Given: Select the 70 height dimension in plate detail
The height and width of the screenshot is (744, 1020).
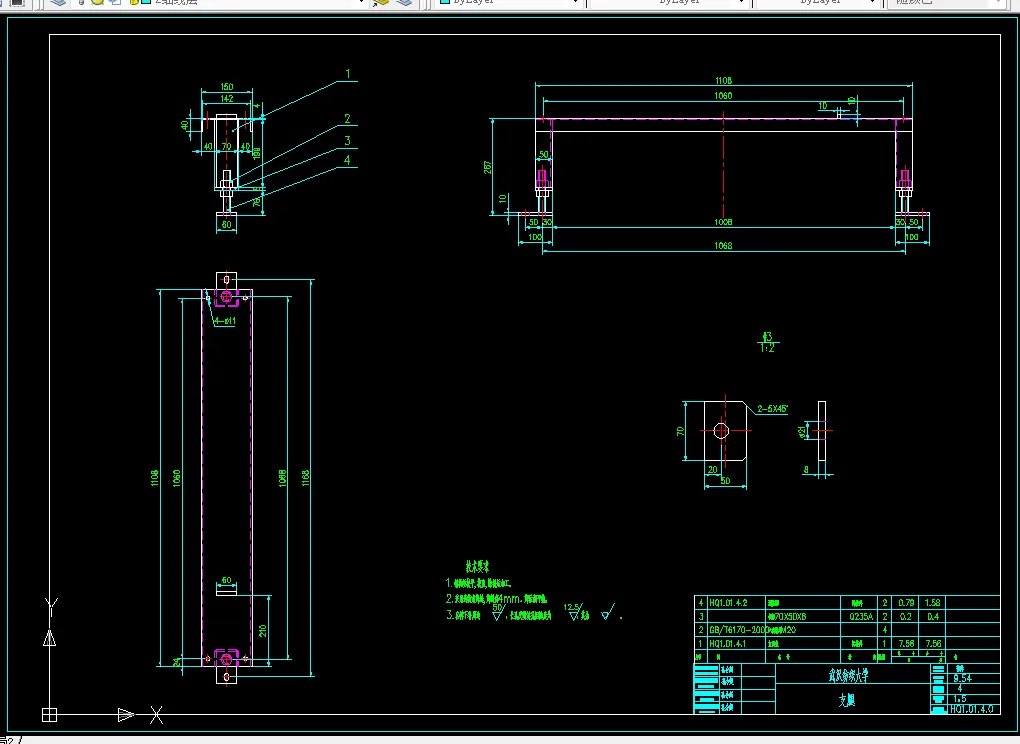Looking at the screenshot, I should 680,431.
